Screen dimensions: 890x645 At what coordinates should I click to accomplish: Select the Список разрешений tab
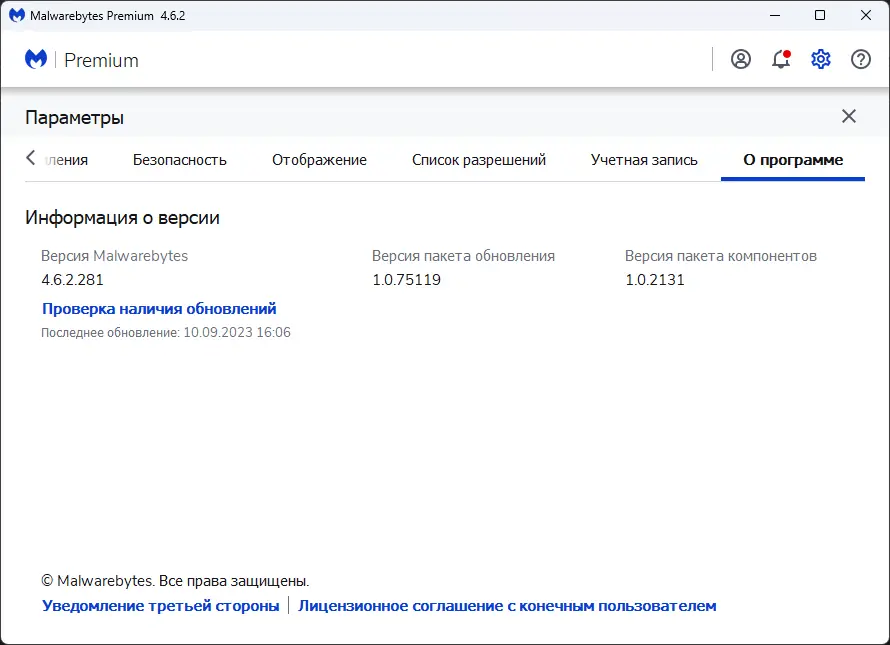pos(479,160)
